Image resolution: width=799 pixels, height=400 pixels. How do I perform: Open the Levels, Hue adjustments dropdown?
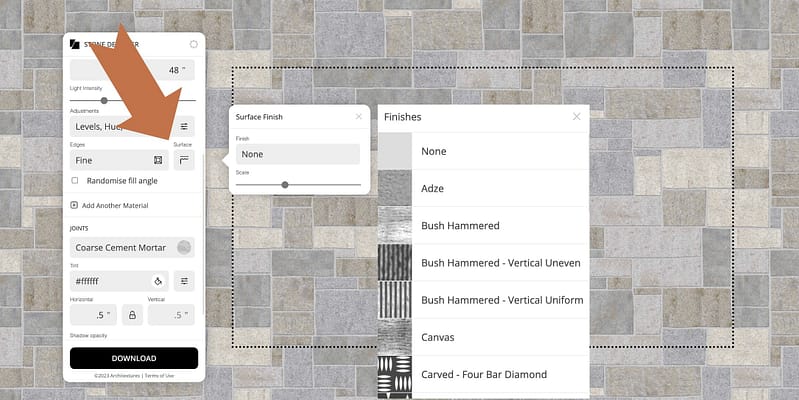tap(118, 127)
